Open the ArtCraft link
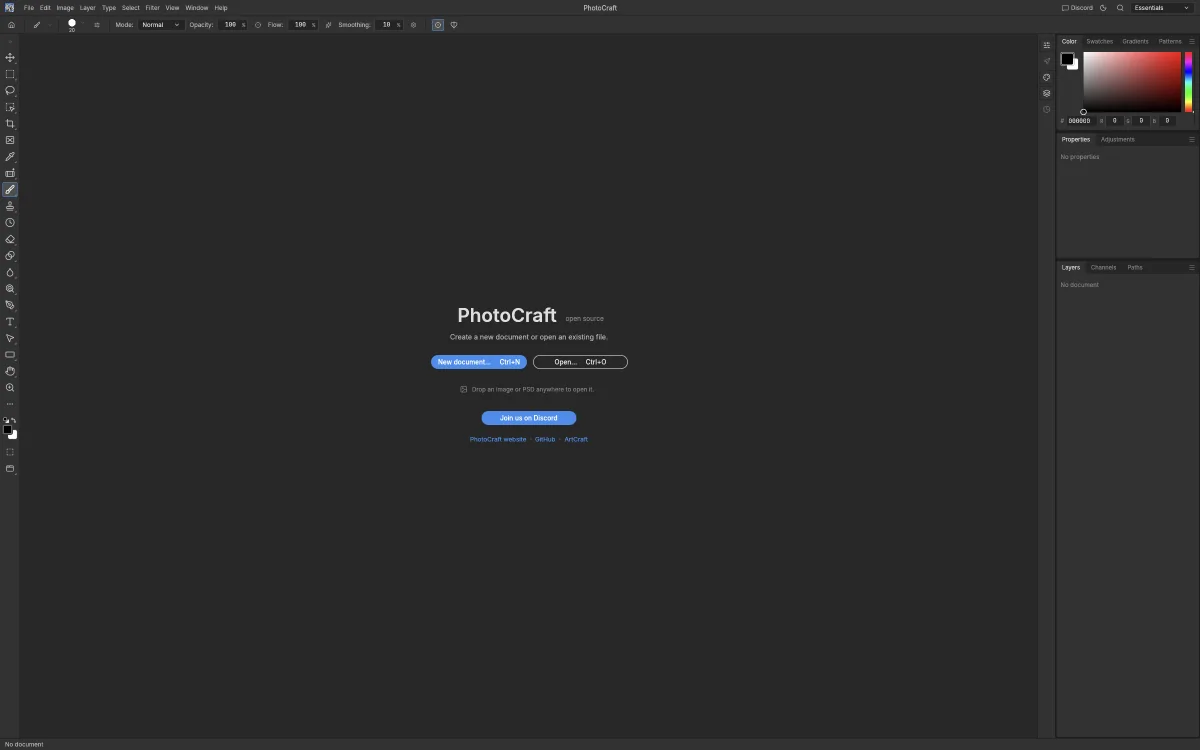1200x750 pixels. 576,439
